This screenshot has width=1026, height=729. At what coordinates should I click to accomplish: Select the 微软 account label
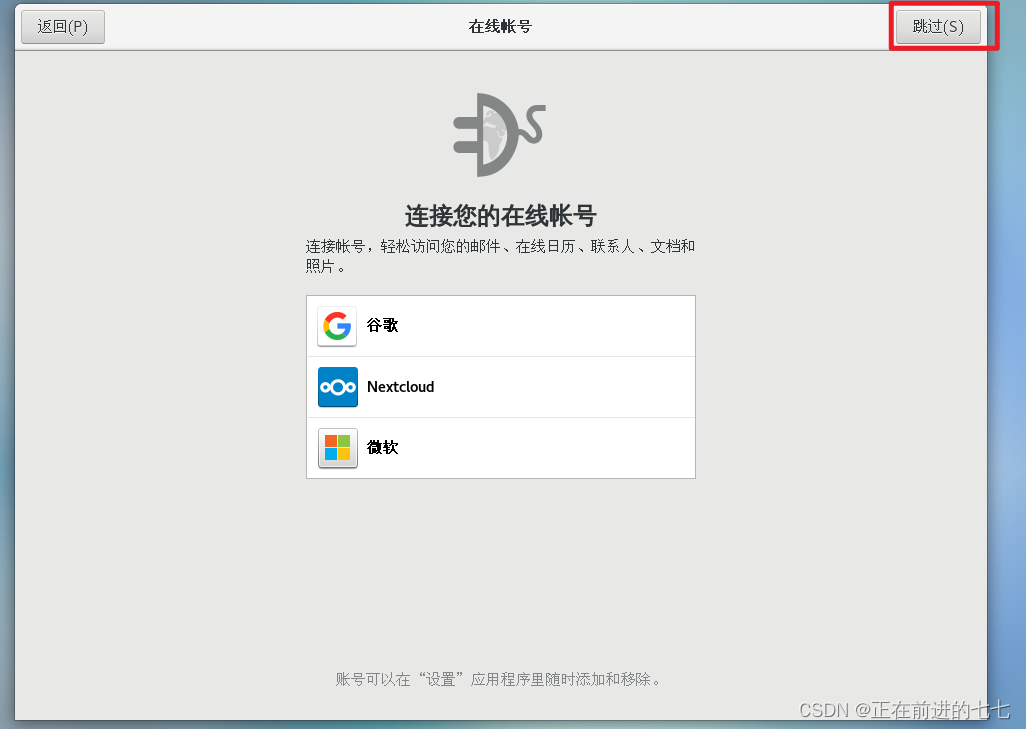(382, 448)
